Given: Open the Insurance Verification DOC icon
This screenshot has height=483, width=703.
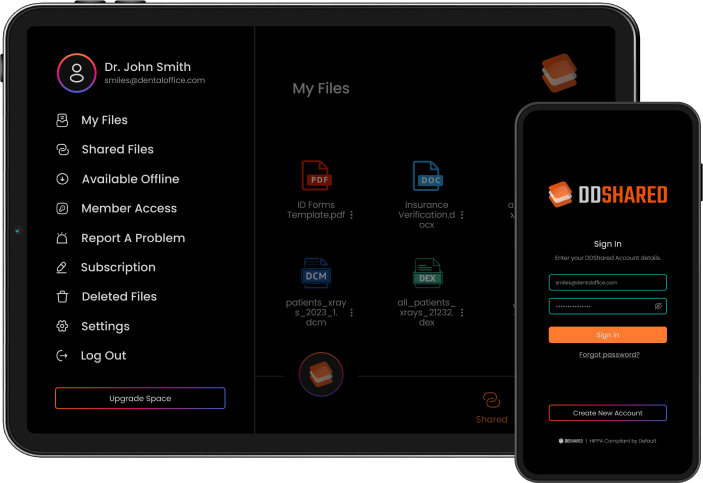Looking at the screenshot, I should [428, 175].
